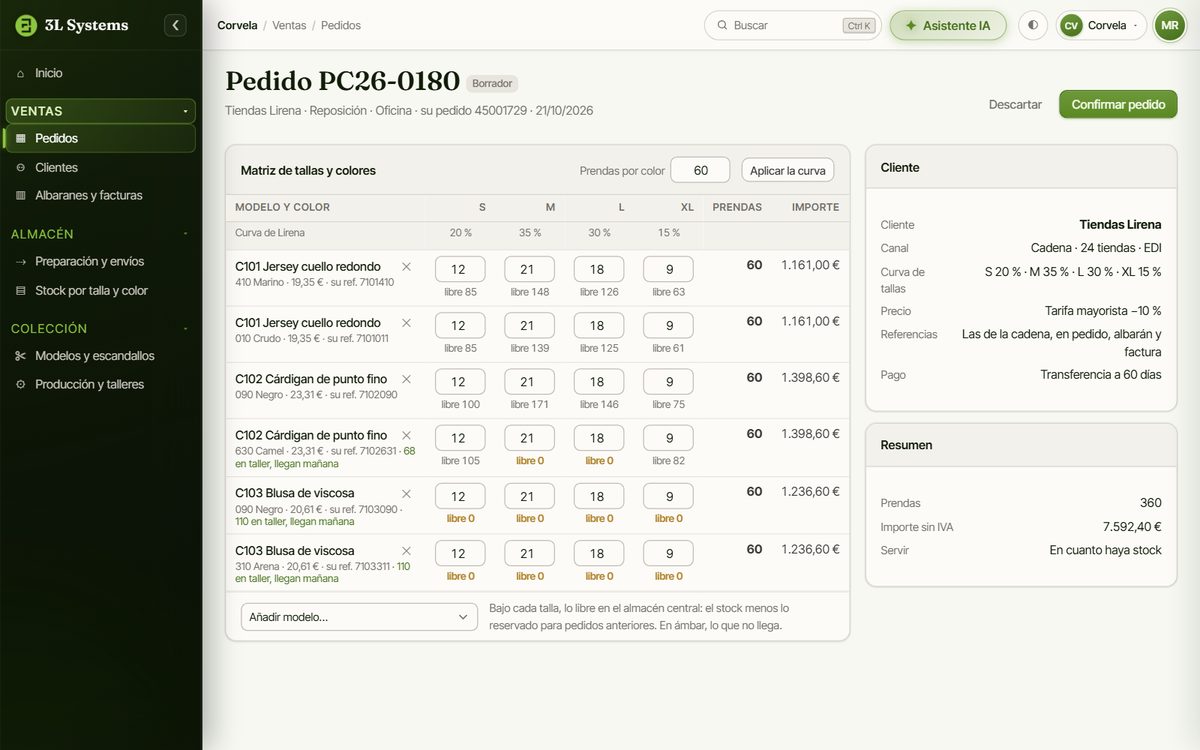Click Descartar to discard the order
This screenshot has height=750, width=1200.
click(x=1015, y=104)
